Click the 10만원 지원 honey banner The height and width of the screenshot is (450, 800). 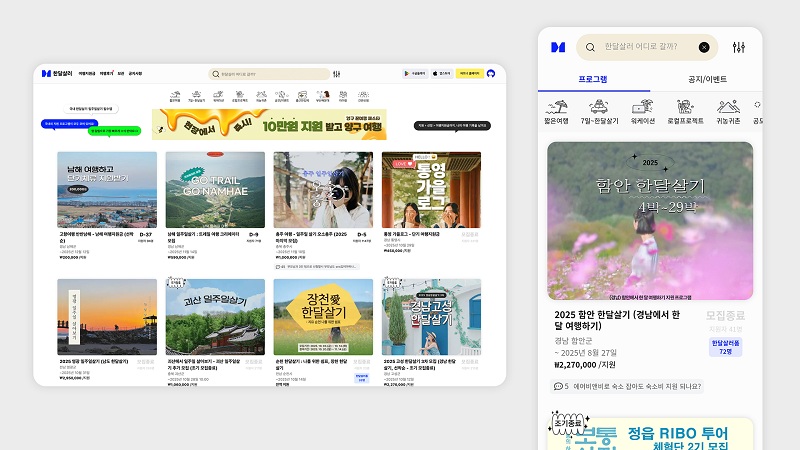pyautogui.click(x=270, y=124)
